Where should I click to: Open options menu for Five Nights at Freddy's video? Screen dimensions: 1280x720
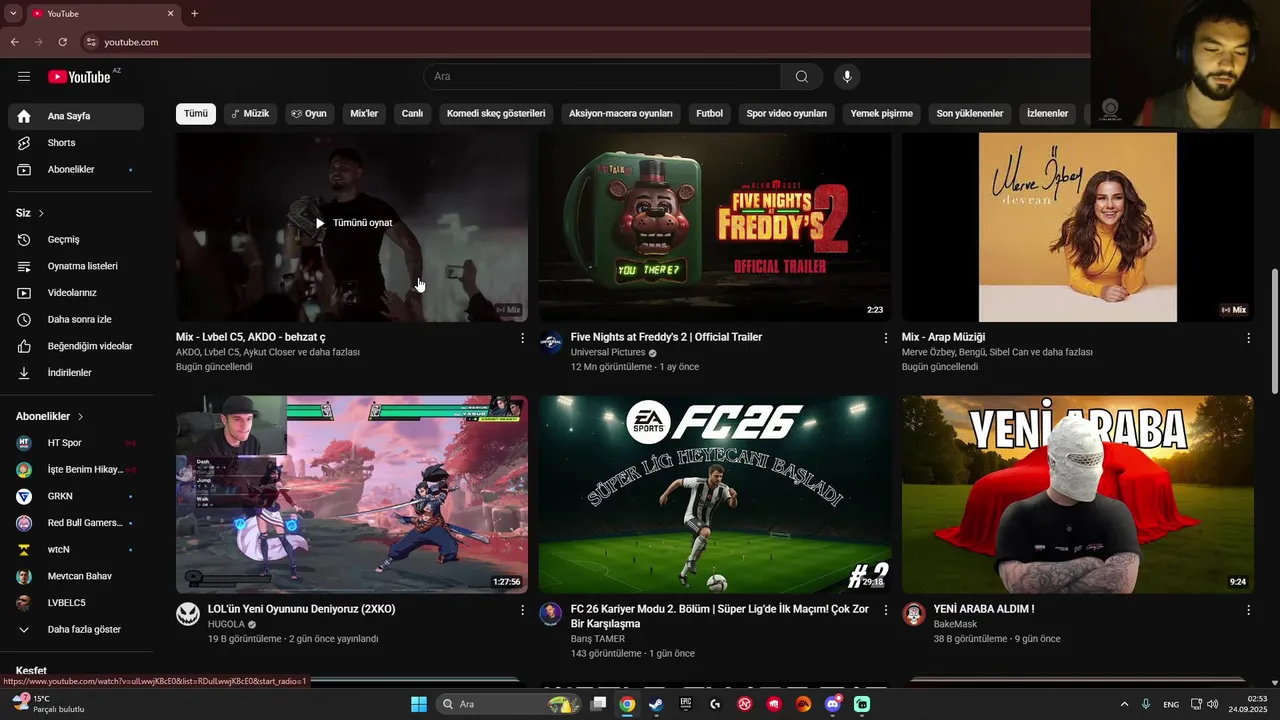885,338
